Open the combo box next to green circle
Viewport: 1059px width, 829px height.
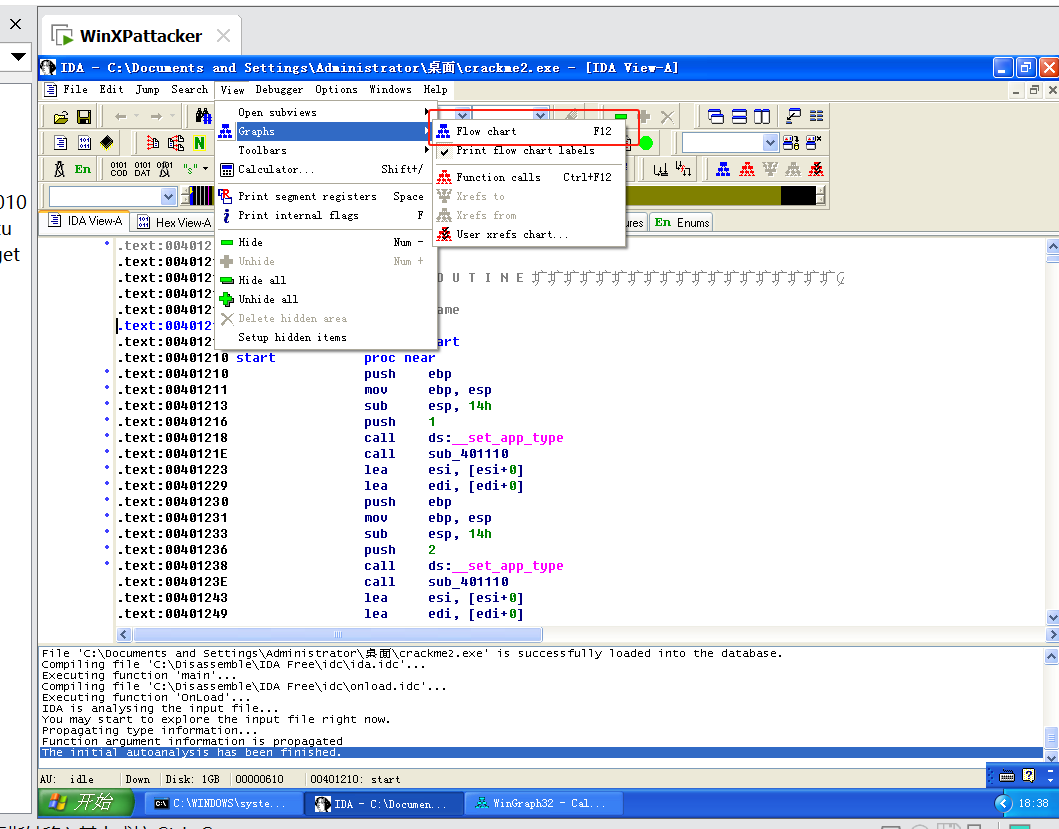[x=770, y=143]
